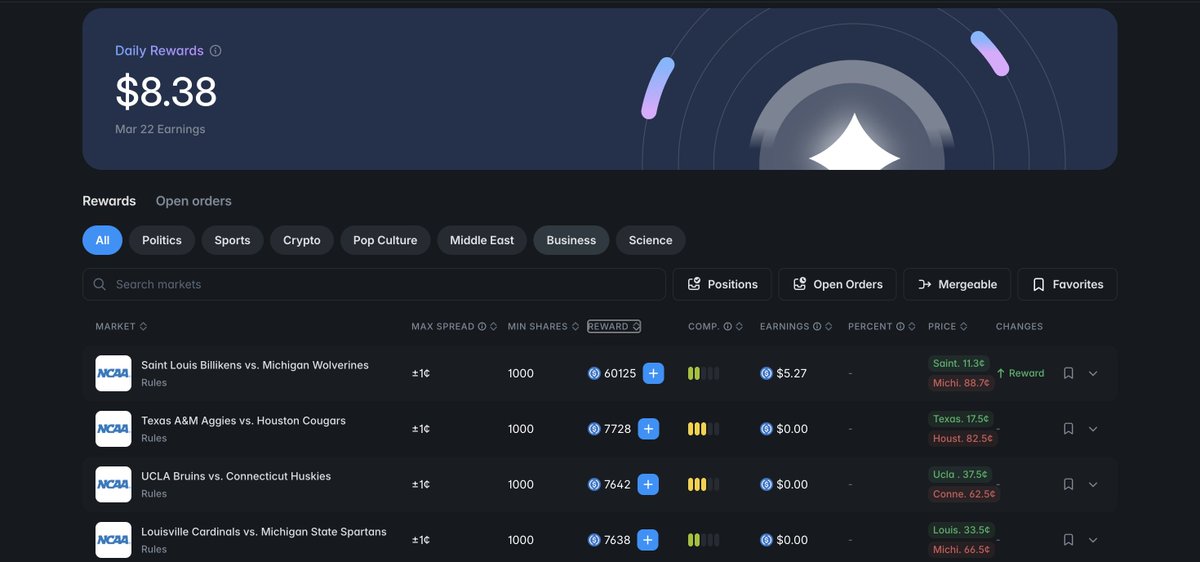This screenshot has width=1200, height=562.
Task: Open the Positions filter button
Action: click(722, 284)
